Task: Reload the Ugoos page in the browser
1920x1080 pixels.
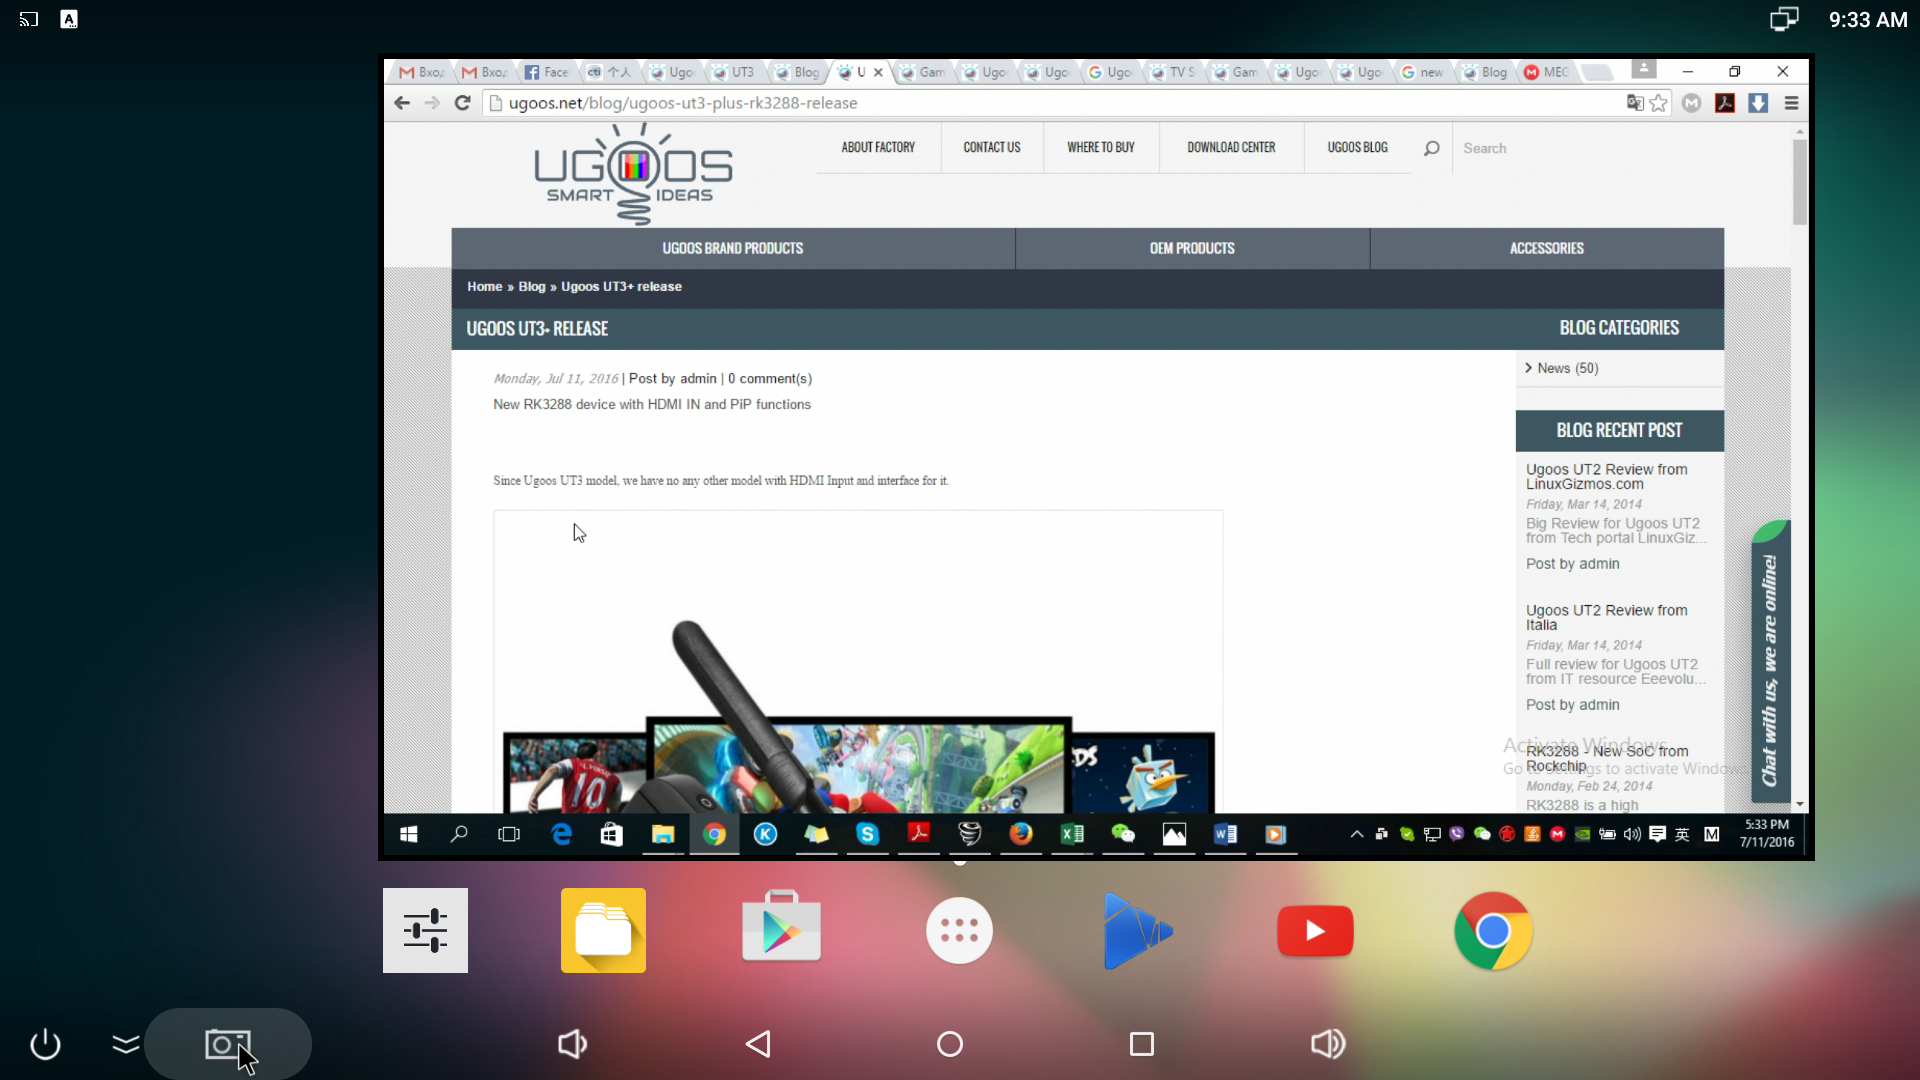Action: pyautogui.click(x=462, y=103)
